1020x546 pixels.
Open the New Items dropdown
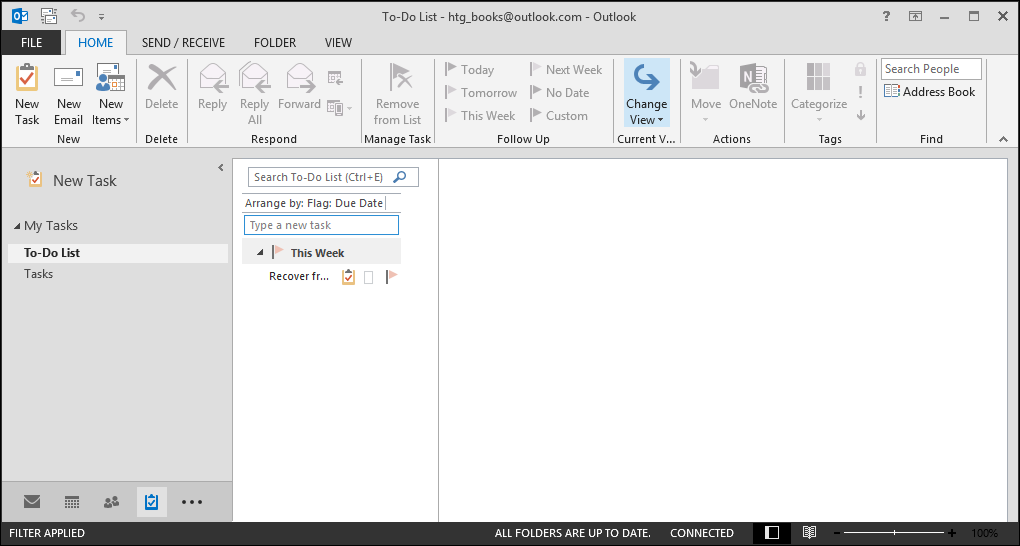tap(111, 94)
